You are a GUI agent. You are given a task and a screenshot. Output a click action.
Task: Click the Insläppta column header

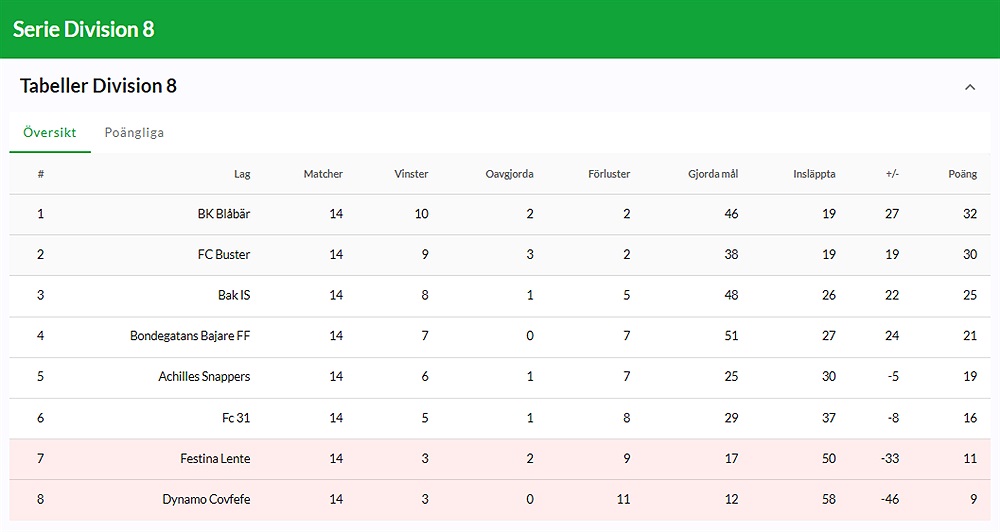(x=814, y=174)
